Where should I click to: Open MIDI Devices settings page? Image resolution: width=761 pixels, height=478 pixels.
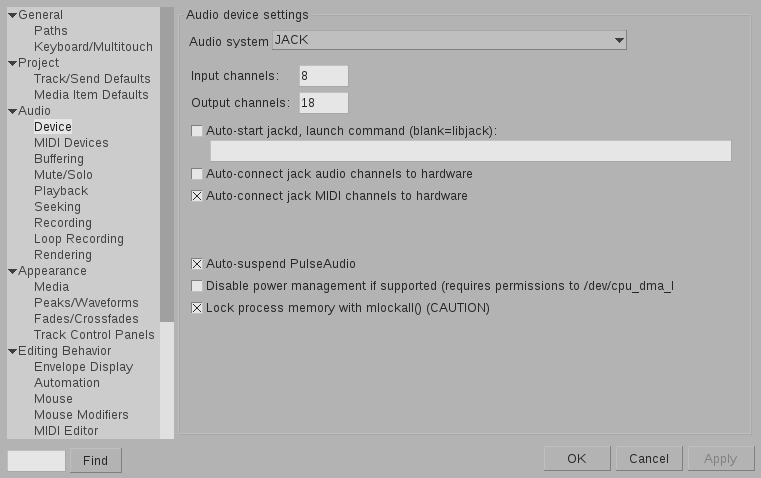(71, 143)
